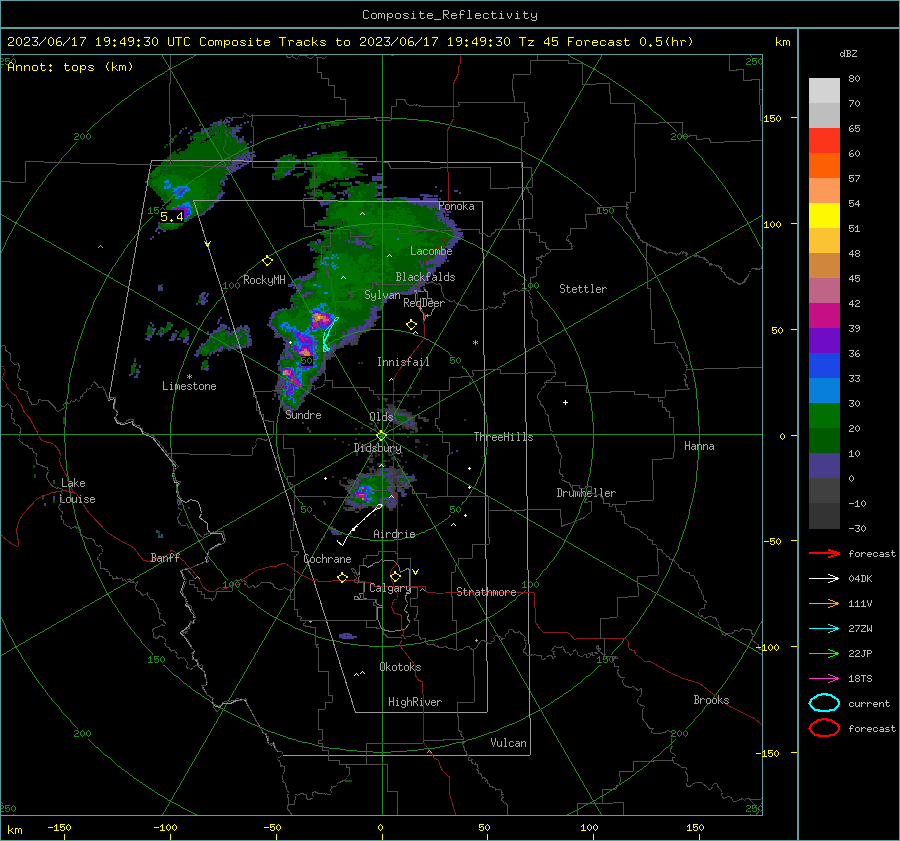The width and height of the screenshot is (900, 841).
Task: Click the Innisfail town label
Action: (x=403, y=362)
